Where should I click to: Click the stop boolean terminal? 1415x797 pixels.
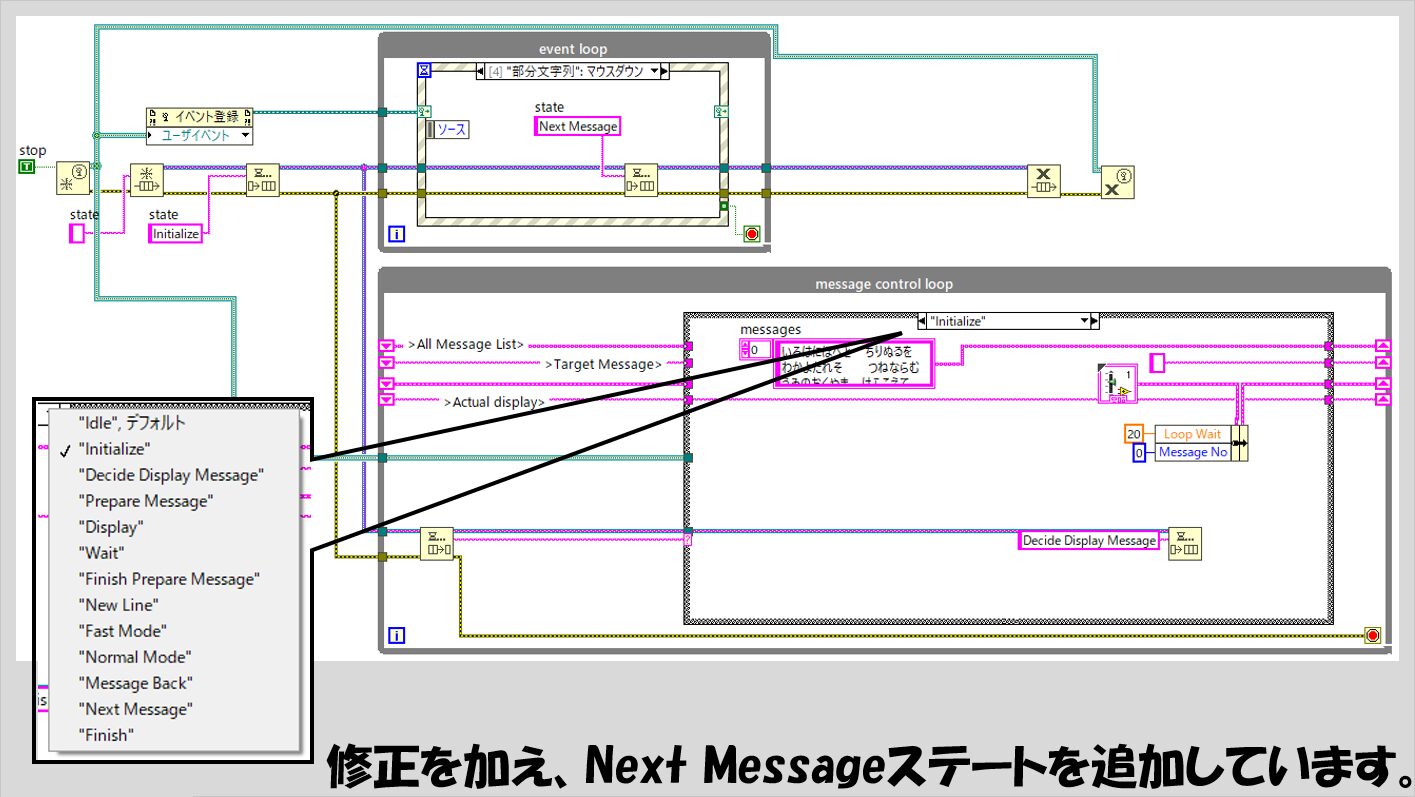click(x=27, y=165)
